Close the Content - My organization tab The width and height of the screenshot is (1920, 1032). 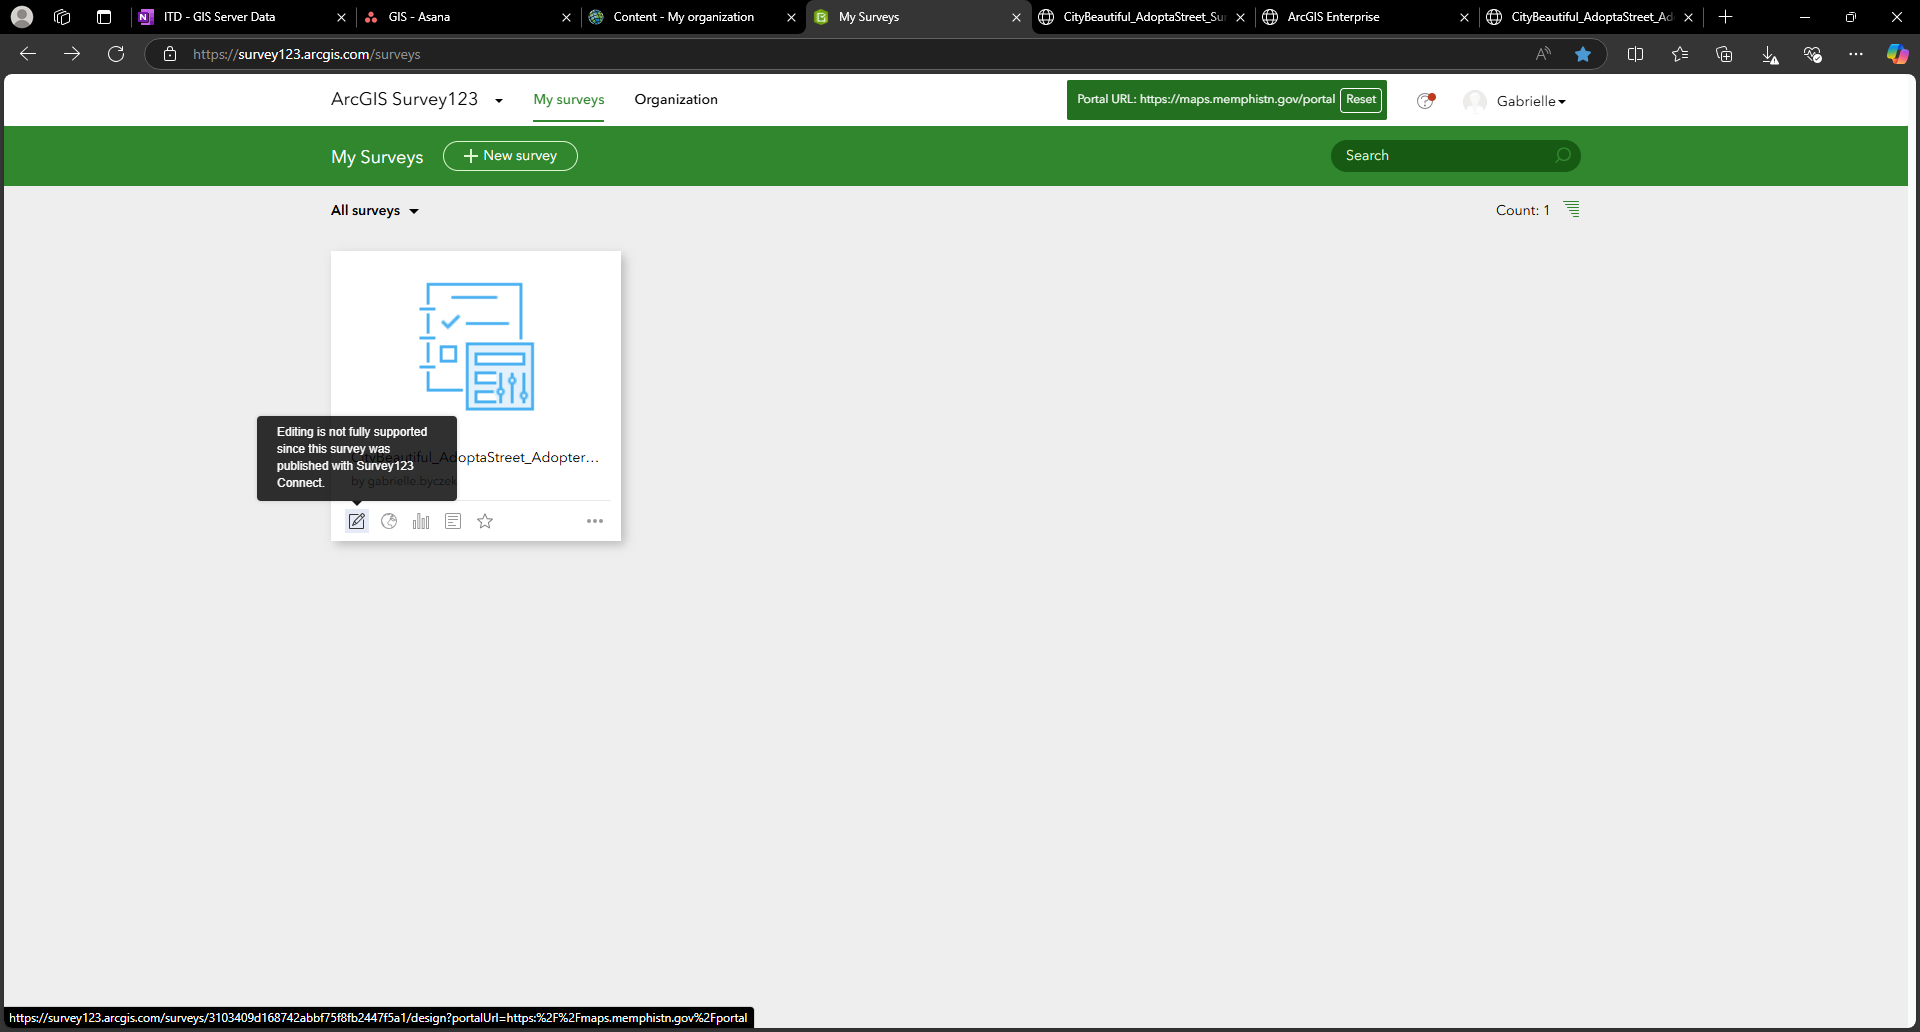(791, 17)
